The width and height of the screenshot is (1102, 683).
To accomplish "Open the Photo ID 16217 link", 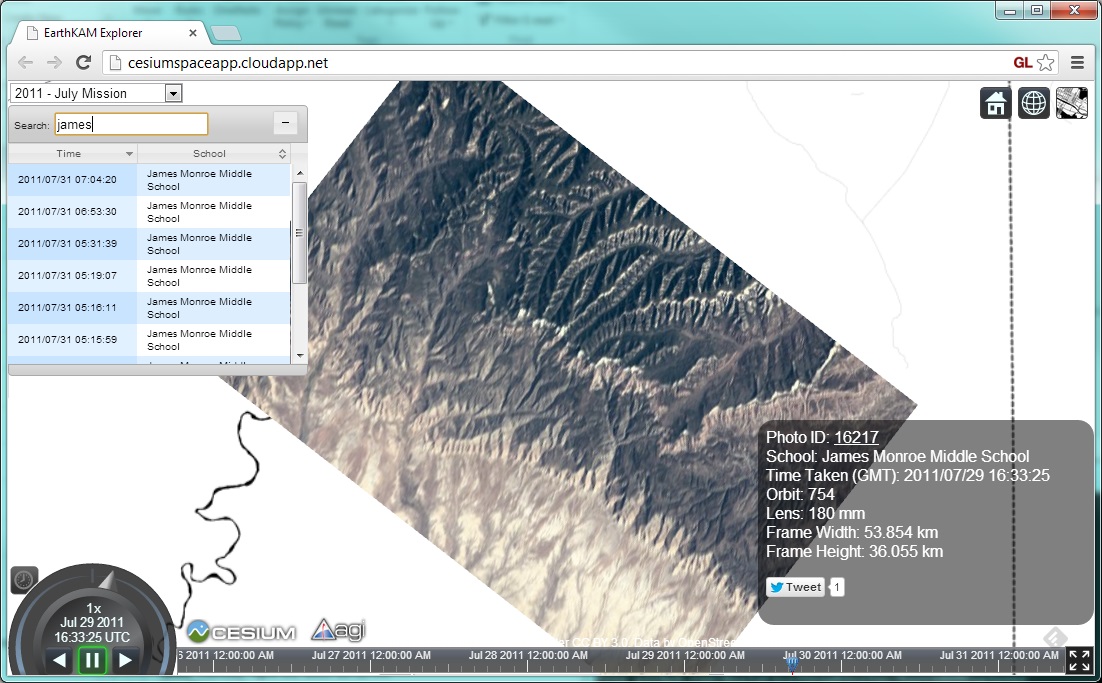I will (x=856, y=437).
